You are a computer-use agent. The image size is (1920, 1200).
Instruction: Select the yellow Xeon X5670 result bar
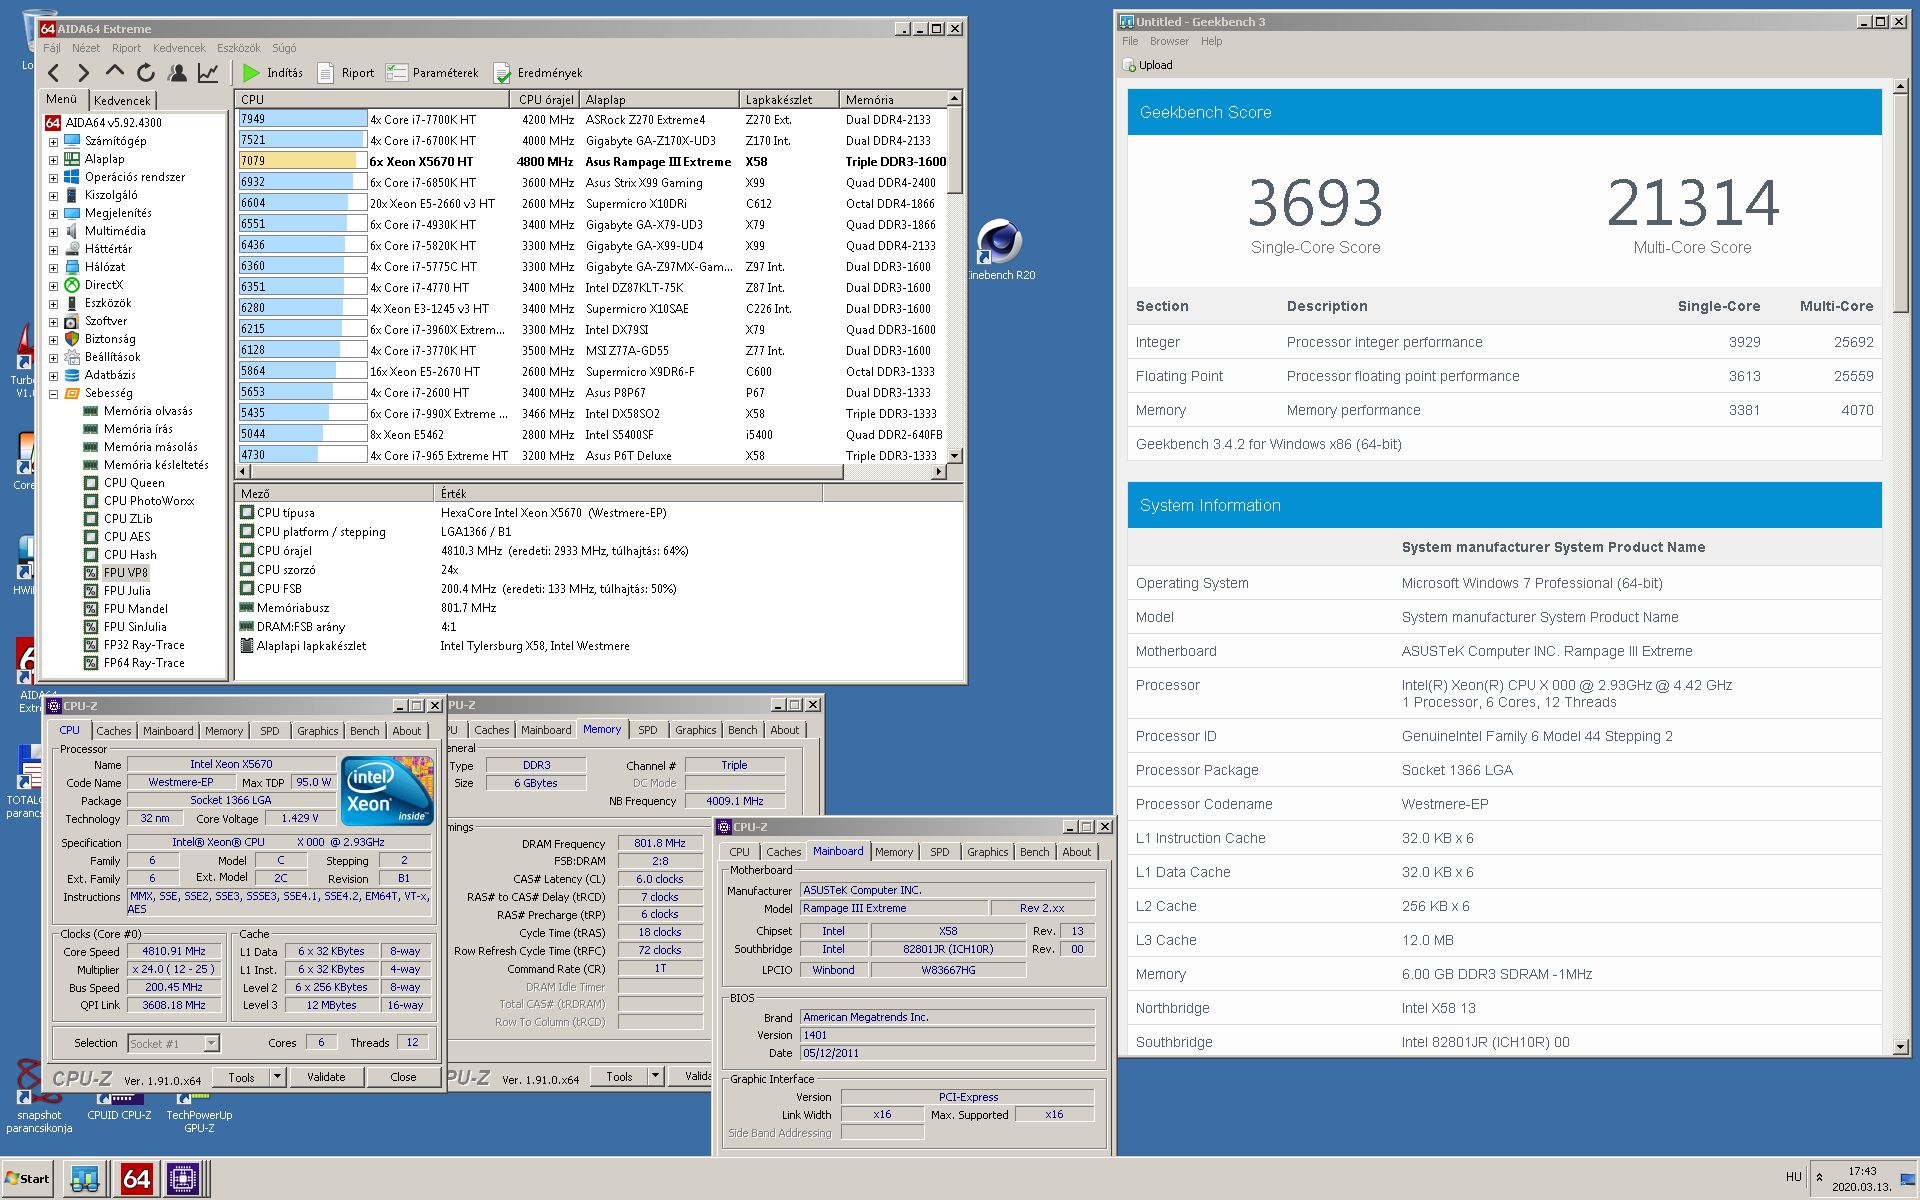point(298,161)
